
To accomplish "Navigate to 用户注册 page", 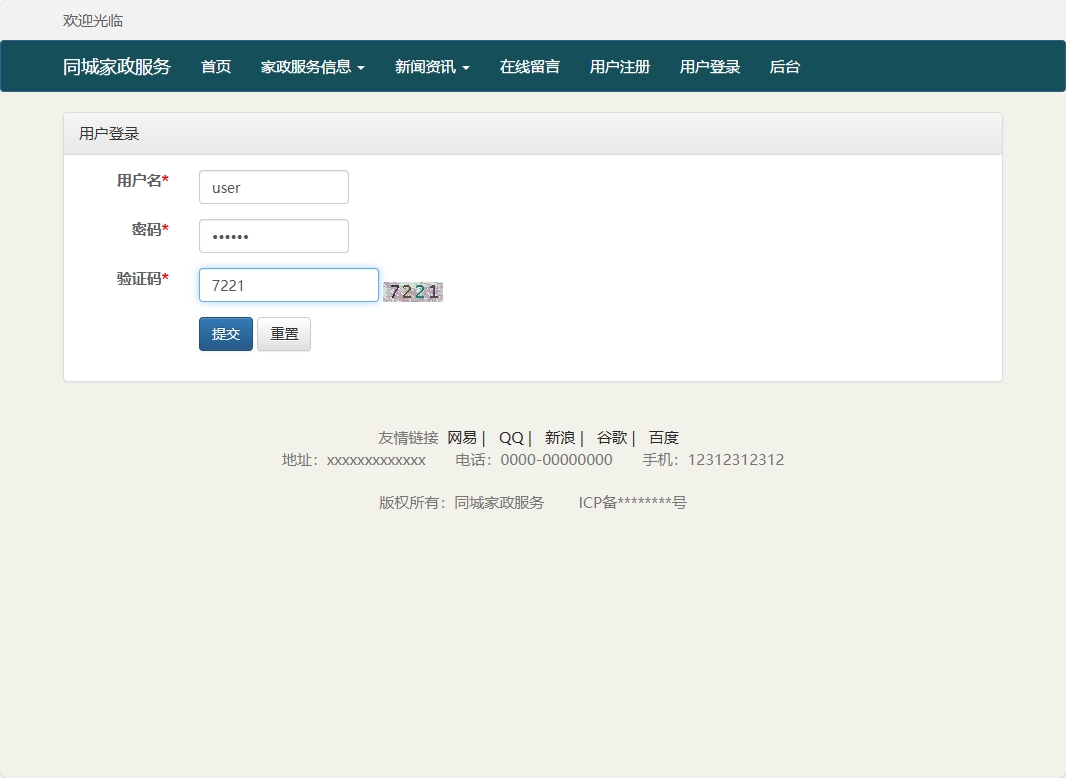I will (620, 66).
